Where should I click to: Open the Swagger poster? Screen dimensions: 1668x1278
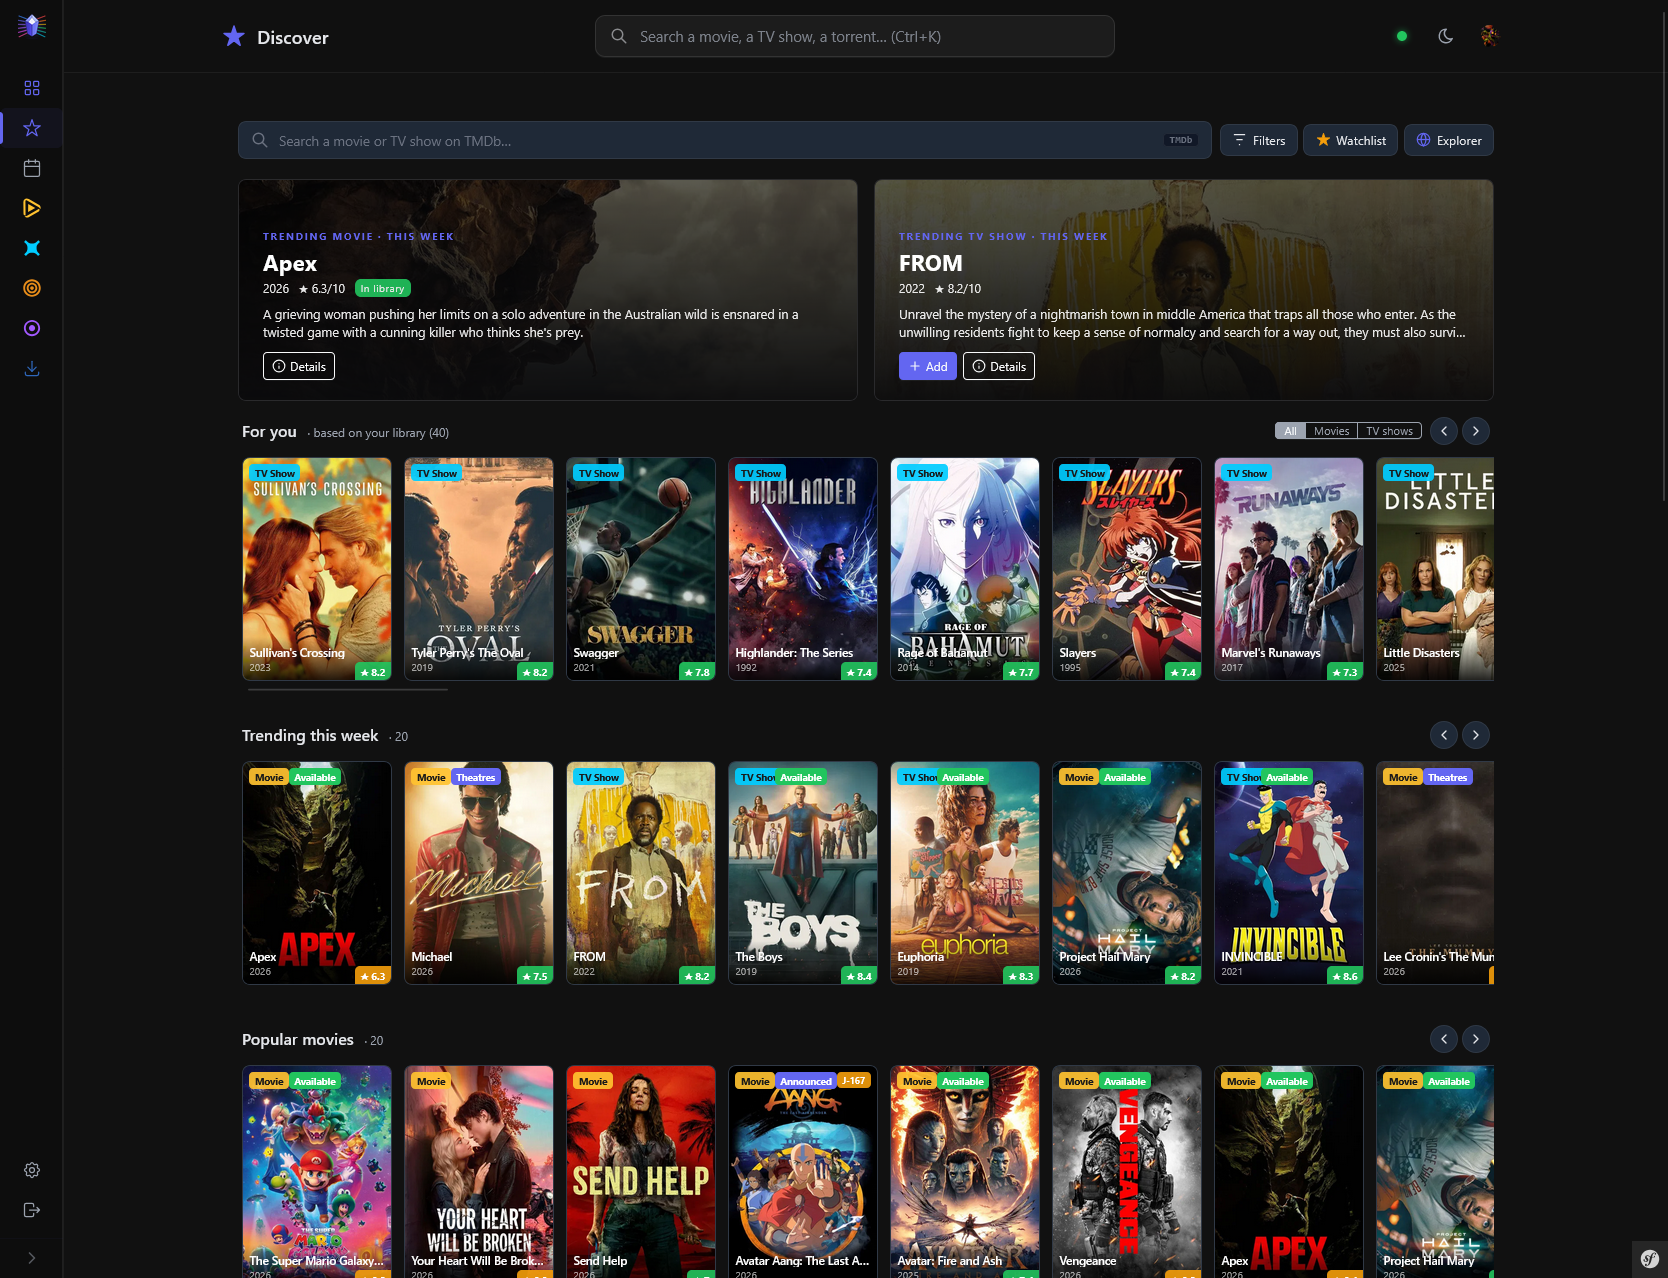pos(641,569)
